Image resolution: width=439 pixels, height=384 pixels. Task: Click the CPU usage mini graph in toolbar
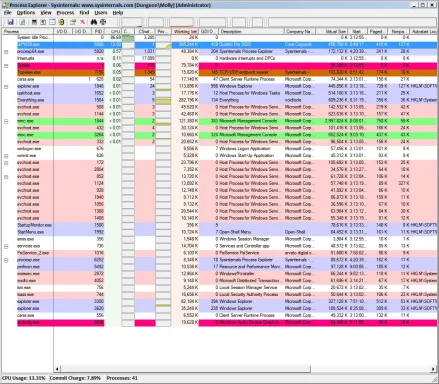click(x=132, y=22)
